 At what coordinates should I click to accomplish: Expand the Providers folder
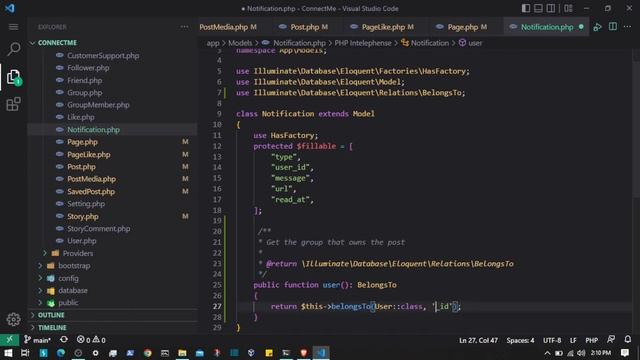[78, 253]
